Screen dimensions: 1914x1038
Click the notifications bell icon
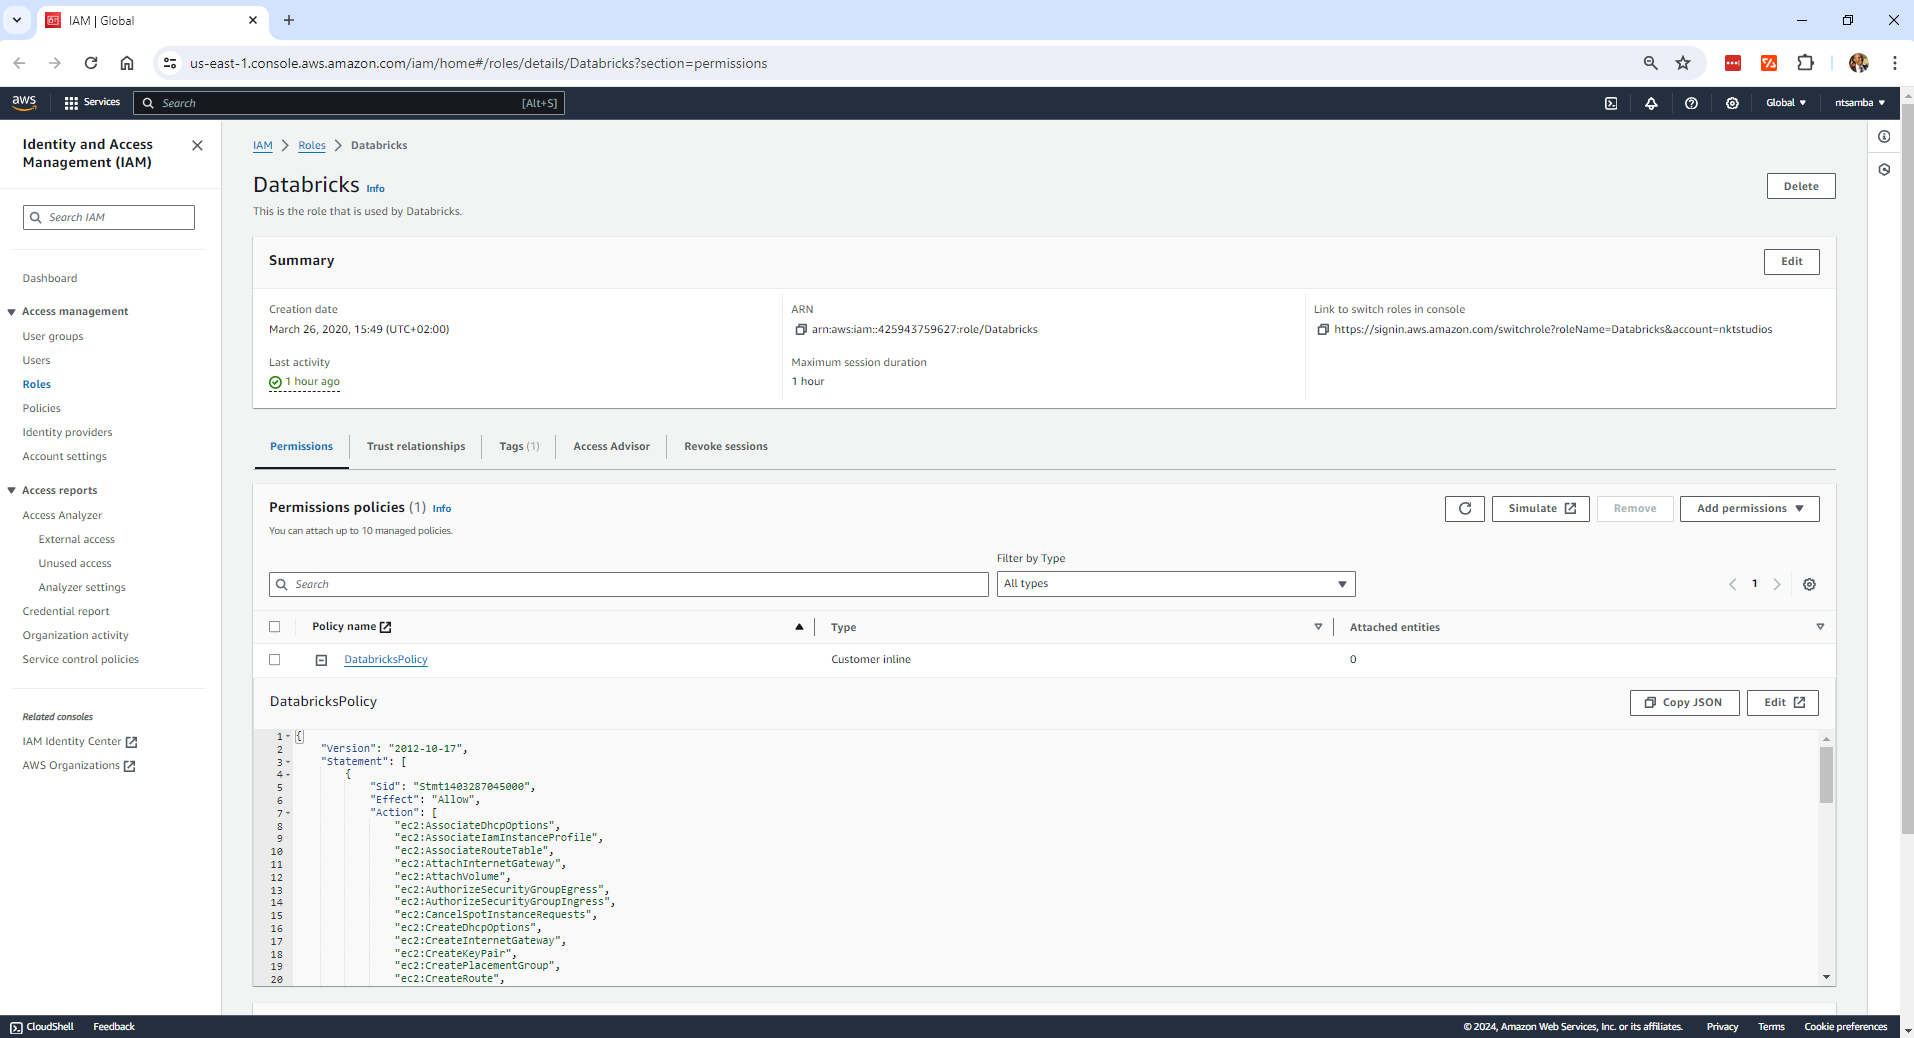[x=1651, y=103]
